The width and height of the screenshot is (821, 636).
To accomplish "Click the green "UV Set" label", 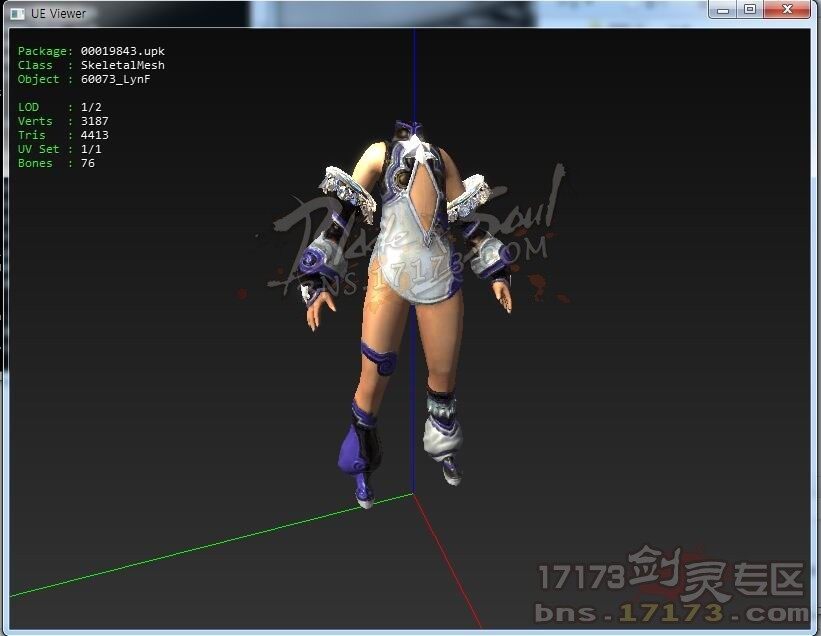I will coord(38,149).
